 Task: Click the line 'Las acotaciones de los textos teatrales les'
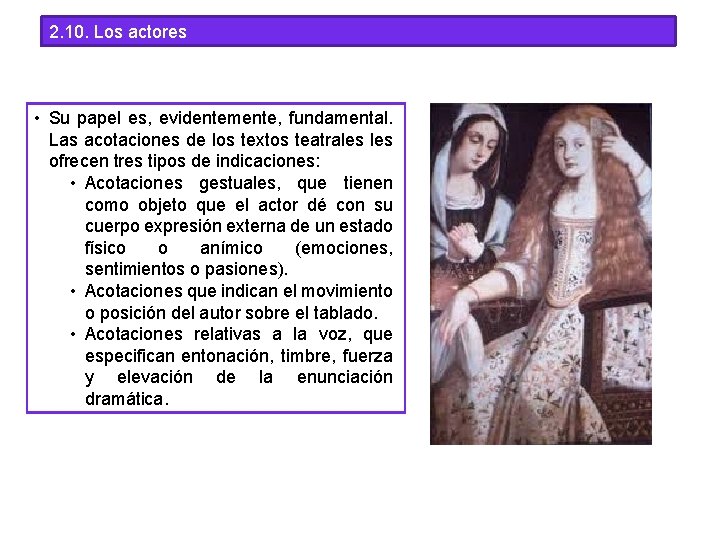tap(221, 140)
